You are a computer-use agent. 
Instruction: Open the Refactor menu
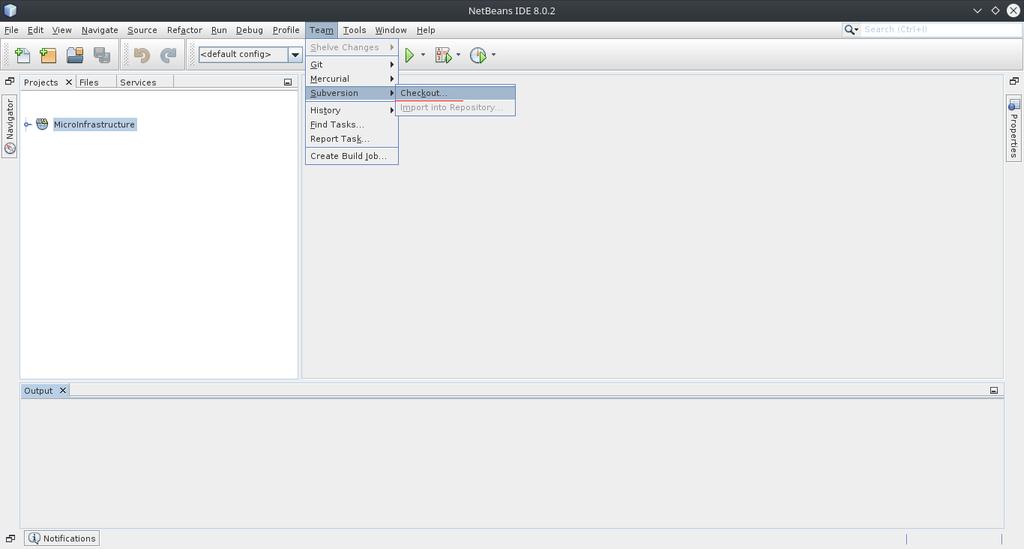pyautogui.click(x=184, y=30)
